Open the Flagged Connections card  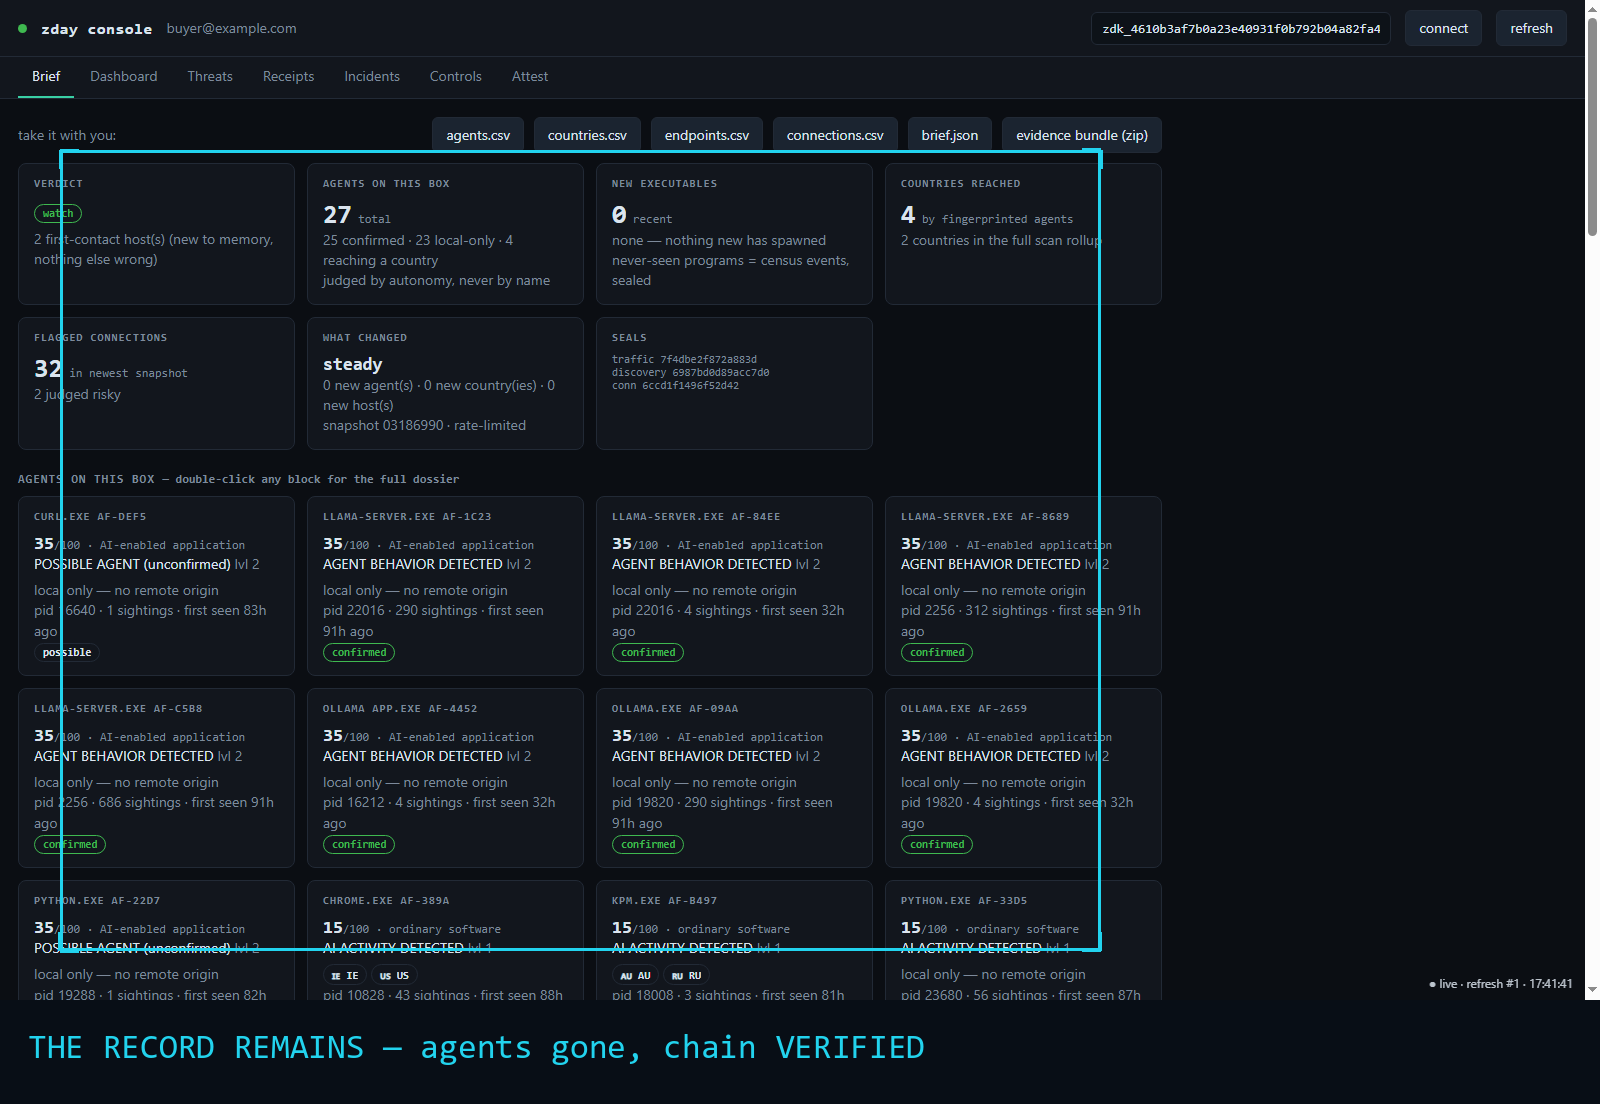[x=156, y=383]
